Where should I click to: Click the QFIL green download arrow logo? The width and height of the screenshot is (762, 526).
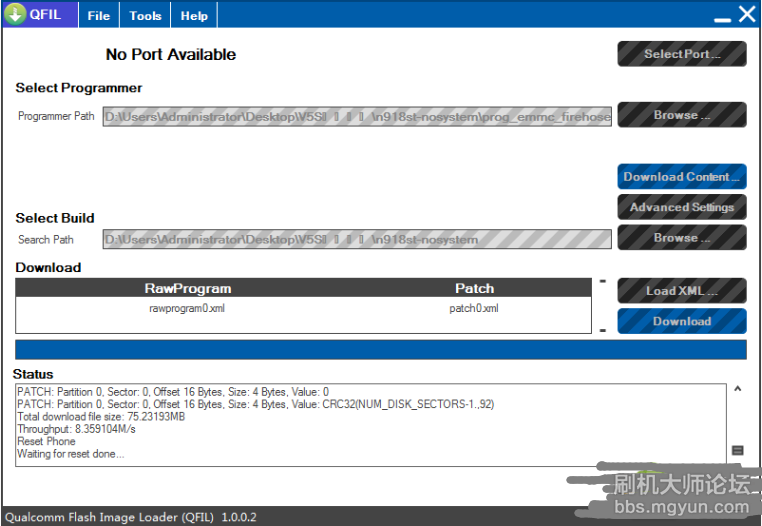point(15,14)
